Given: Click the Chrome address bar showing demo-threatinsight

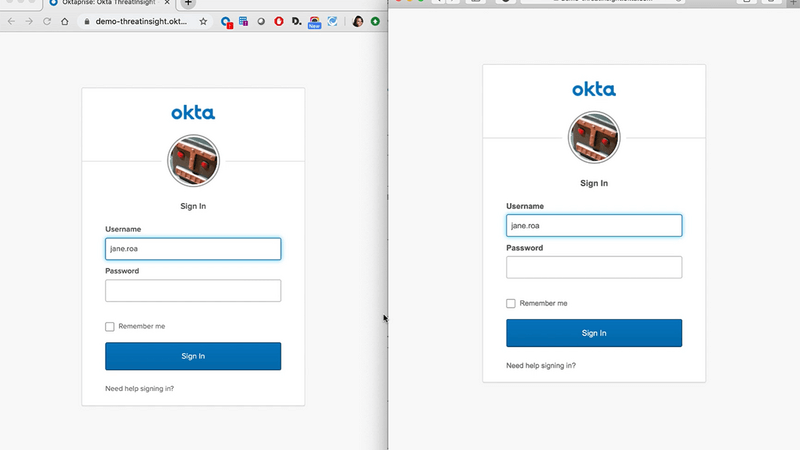Looking at the screenshot, I should [140, 21].
